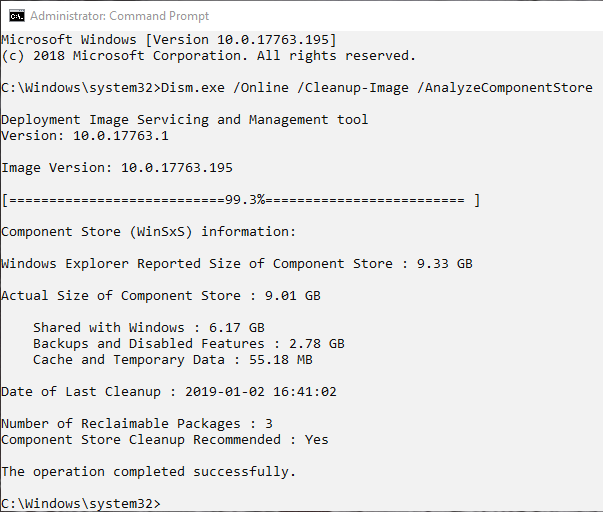Image resolution: width=603 pixels, height=512 pixels.
Task: Click the Dism.exe /Online command line
Action: pyautogui.click(x=297, y=88)
